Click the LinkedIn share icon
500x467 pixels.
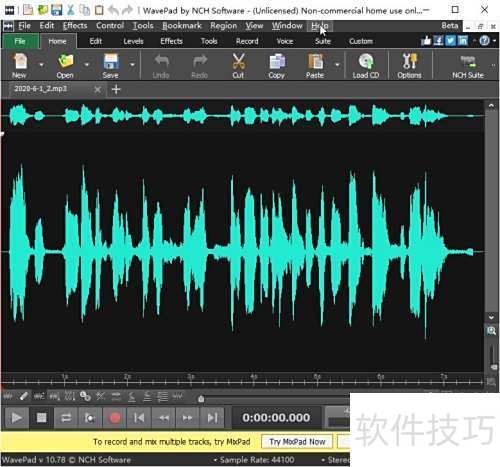[x=463, y=41]
